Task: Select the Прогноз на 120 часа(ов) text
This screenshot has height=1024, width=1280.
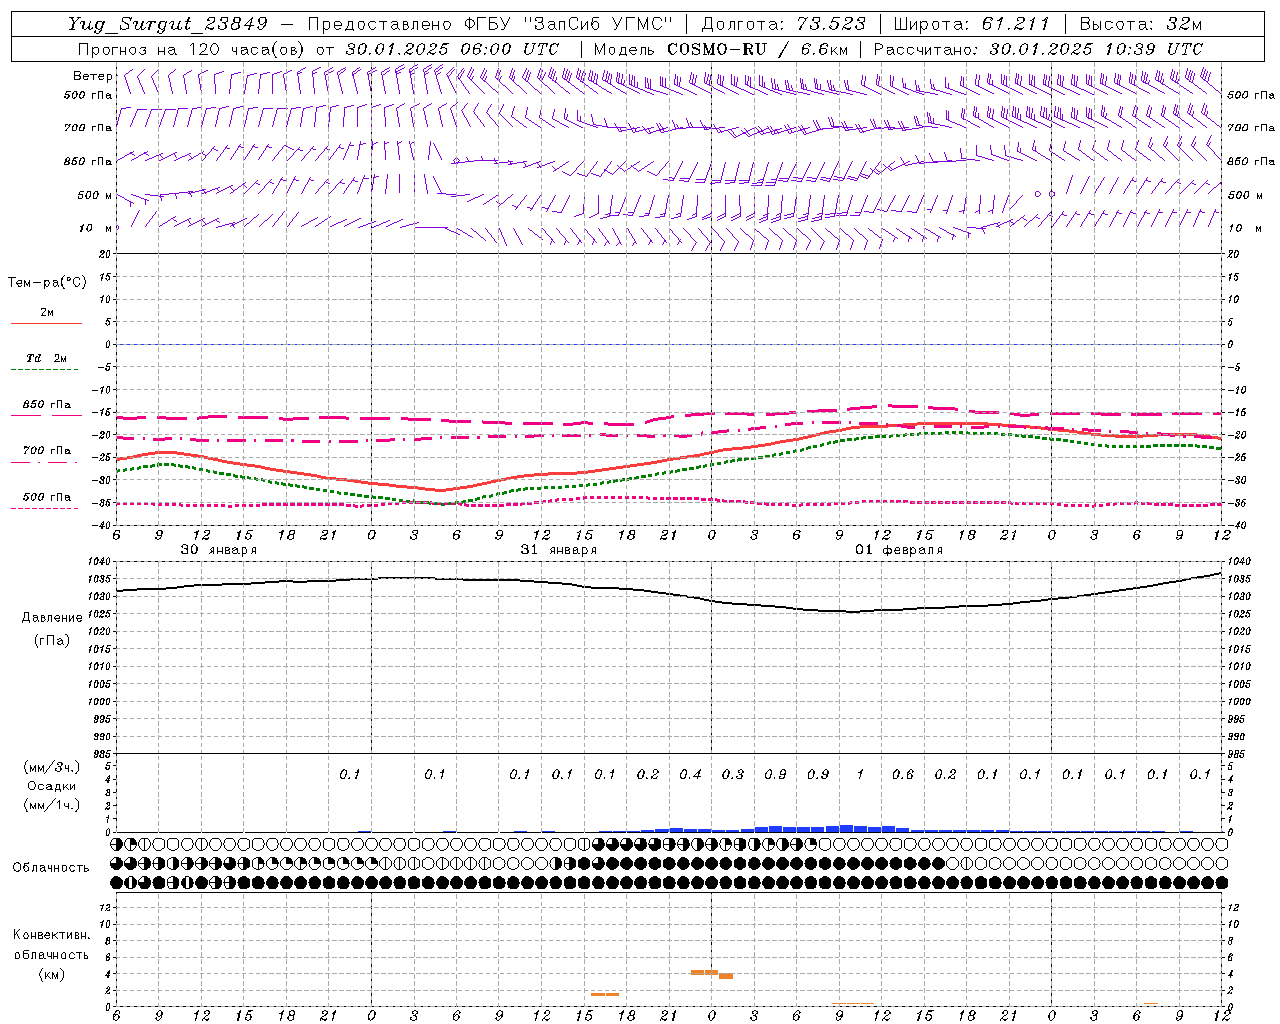Action: pos(192,49)
